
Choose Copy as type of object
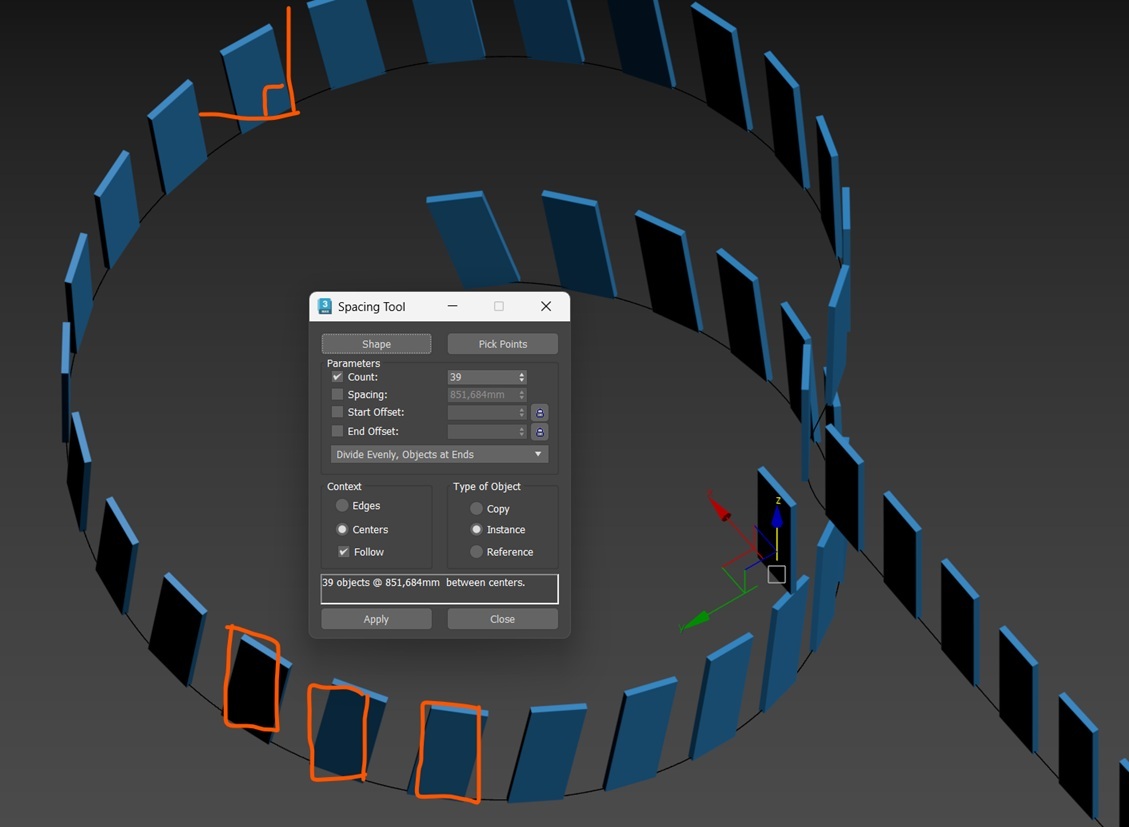(476, 509)
